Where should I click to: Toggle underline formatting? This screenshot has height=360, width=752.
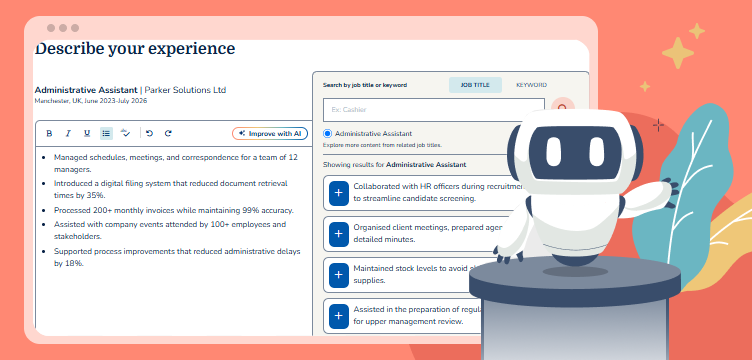(87, 134)
